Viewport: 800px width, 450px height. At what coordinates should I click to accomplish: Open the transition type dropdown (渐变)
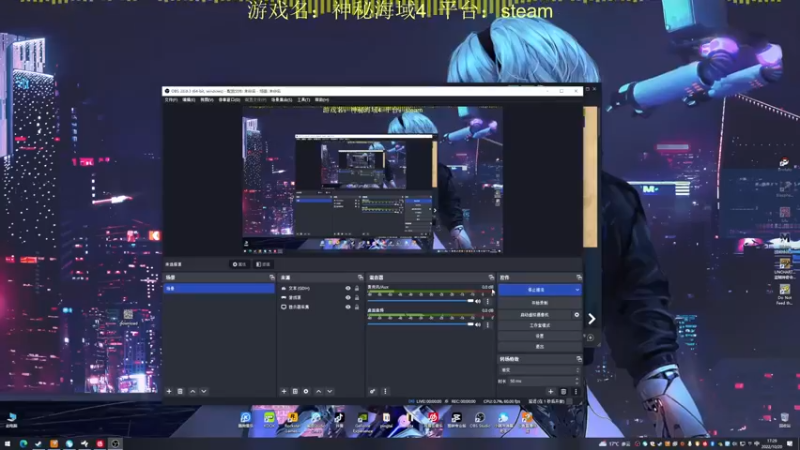click(x=539, y=370)
